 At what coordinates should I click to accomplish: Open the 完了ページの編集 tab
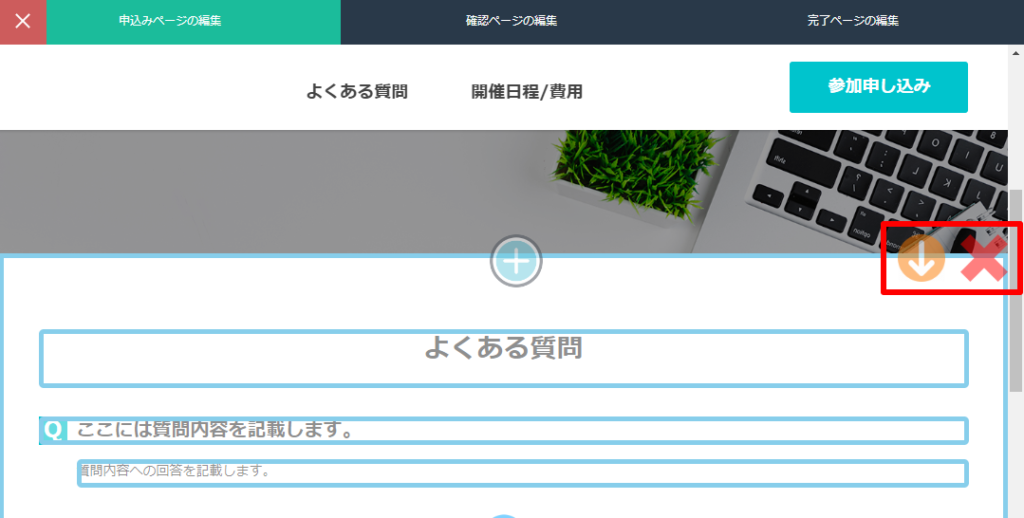[x=853, y=22]
